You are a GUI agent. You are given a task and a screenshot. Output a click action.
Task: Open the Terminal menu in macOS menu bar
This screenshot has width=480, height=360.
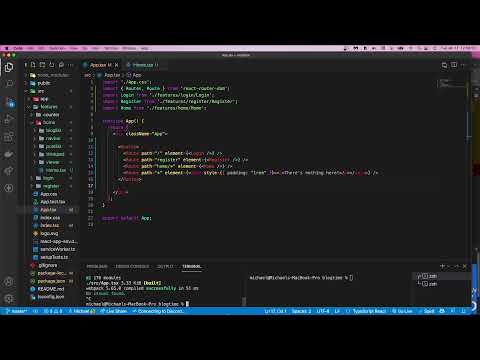tap(111, 48)
